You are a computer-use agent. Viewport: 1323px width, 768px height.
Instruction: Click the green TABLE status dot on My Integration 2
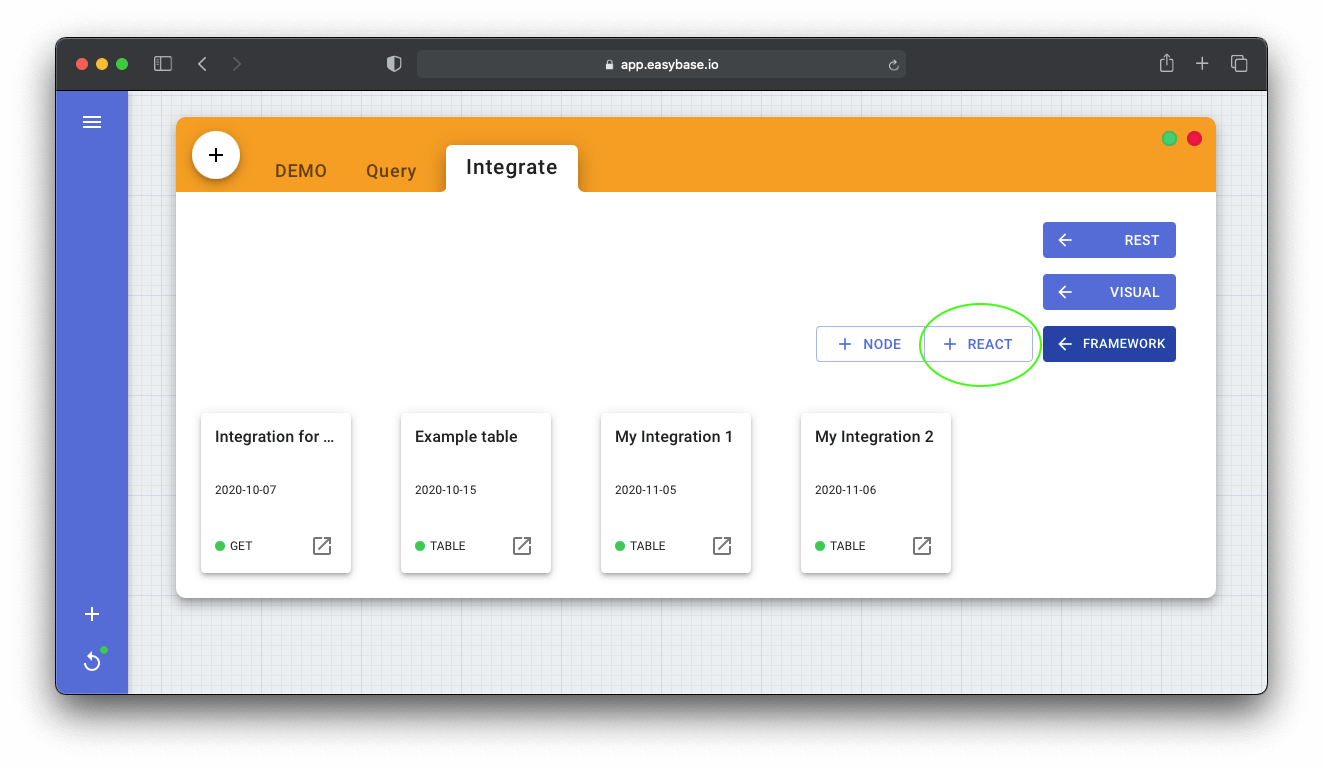[819, 545]
